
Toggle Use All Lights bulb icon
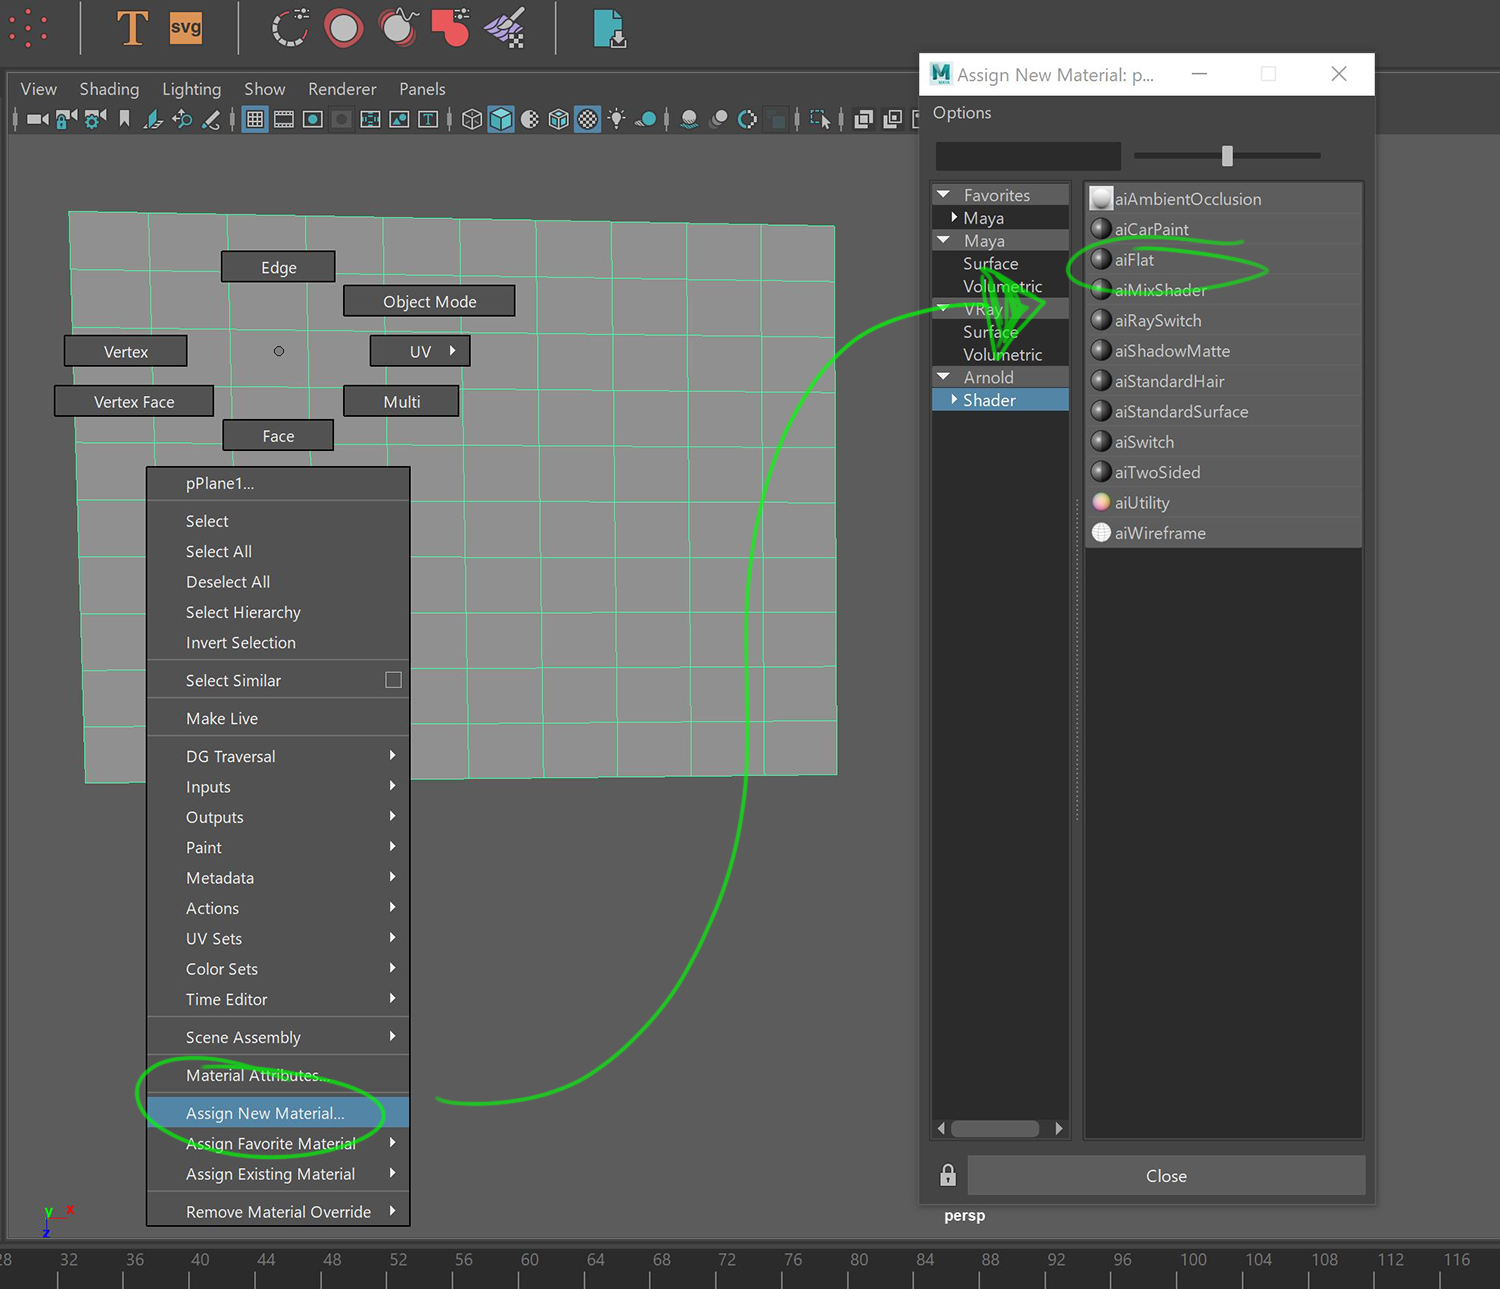coord(617,120)
